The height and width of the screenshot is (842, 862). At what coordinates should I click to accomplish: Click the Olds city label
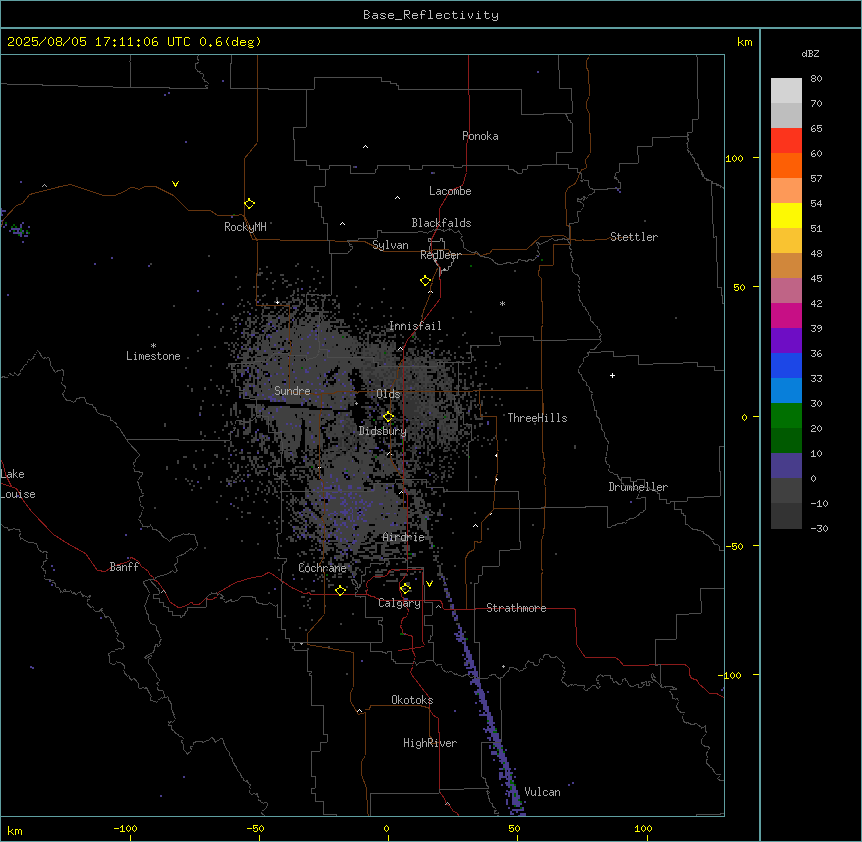(x=388, y=394)
